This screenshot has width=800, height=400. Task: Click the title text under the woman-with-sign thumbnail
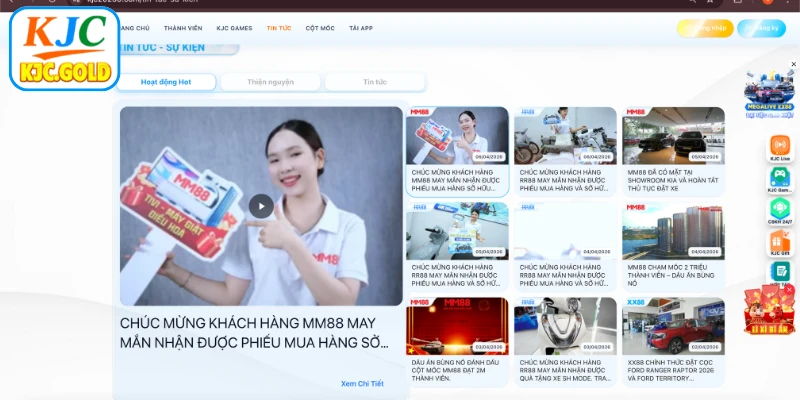click(x=456, y=180)
